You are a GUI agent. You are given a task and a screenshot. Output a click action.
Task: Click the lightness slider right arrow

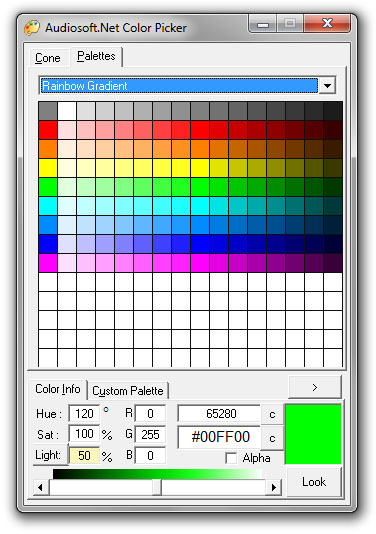pos(273,487)
